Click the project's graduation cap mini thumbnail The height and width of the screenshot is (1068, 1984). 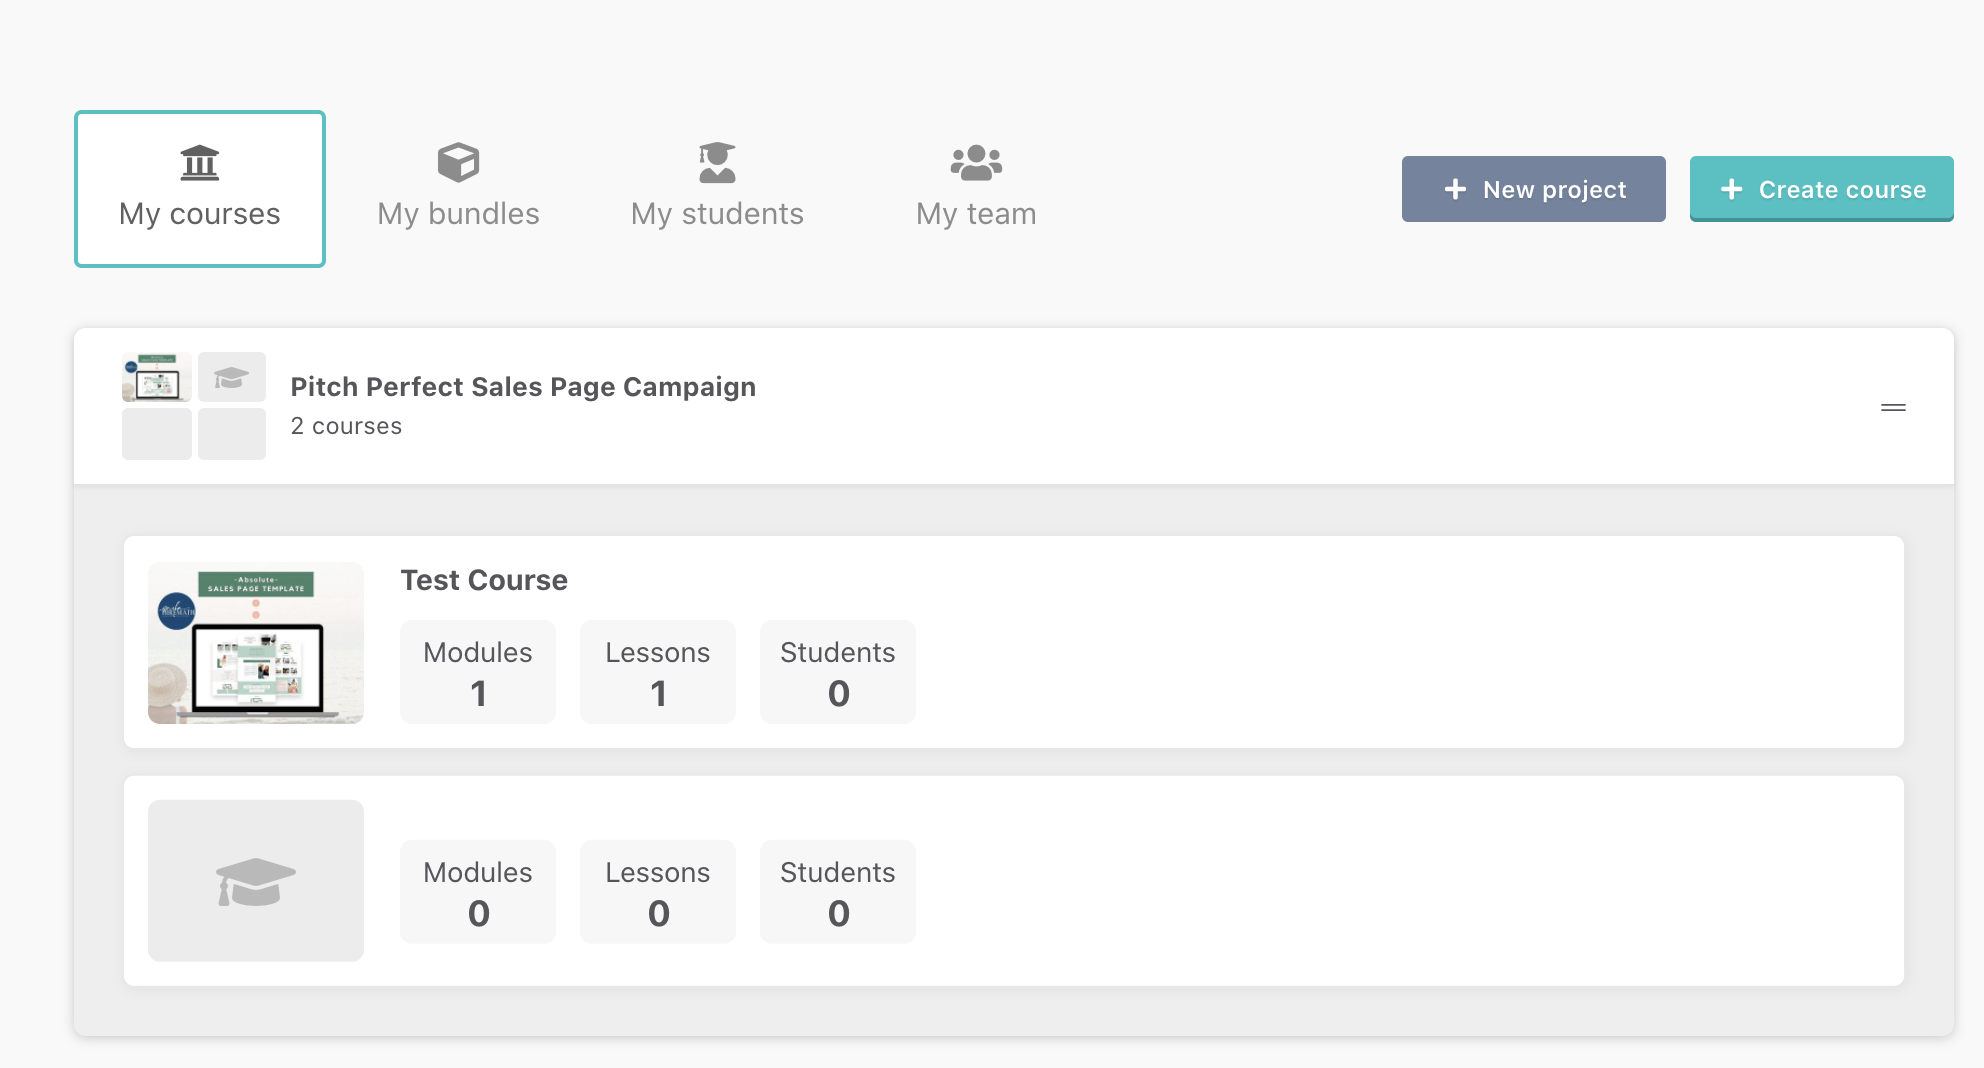coord(232,377)
